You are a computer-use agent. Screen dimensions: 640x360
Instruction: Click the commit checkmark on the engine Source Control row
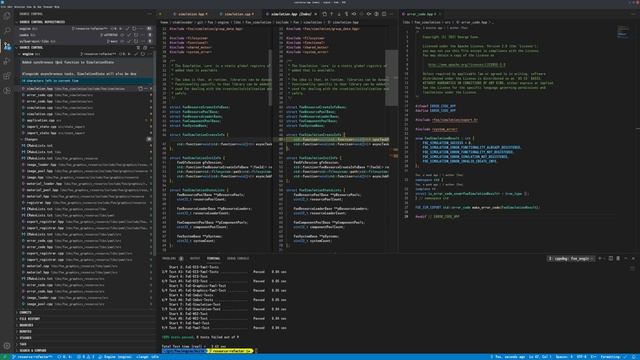click(x=136, y=54)
